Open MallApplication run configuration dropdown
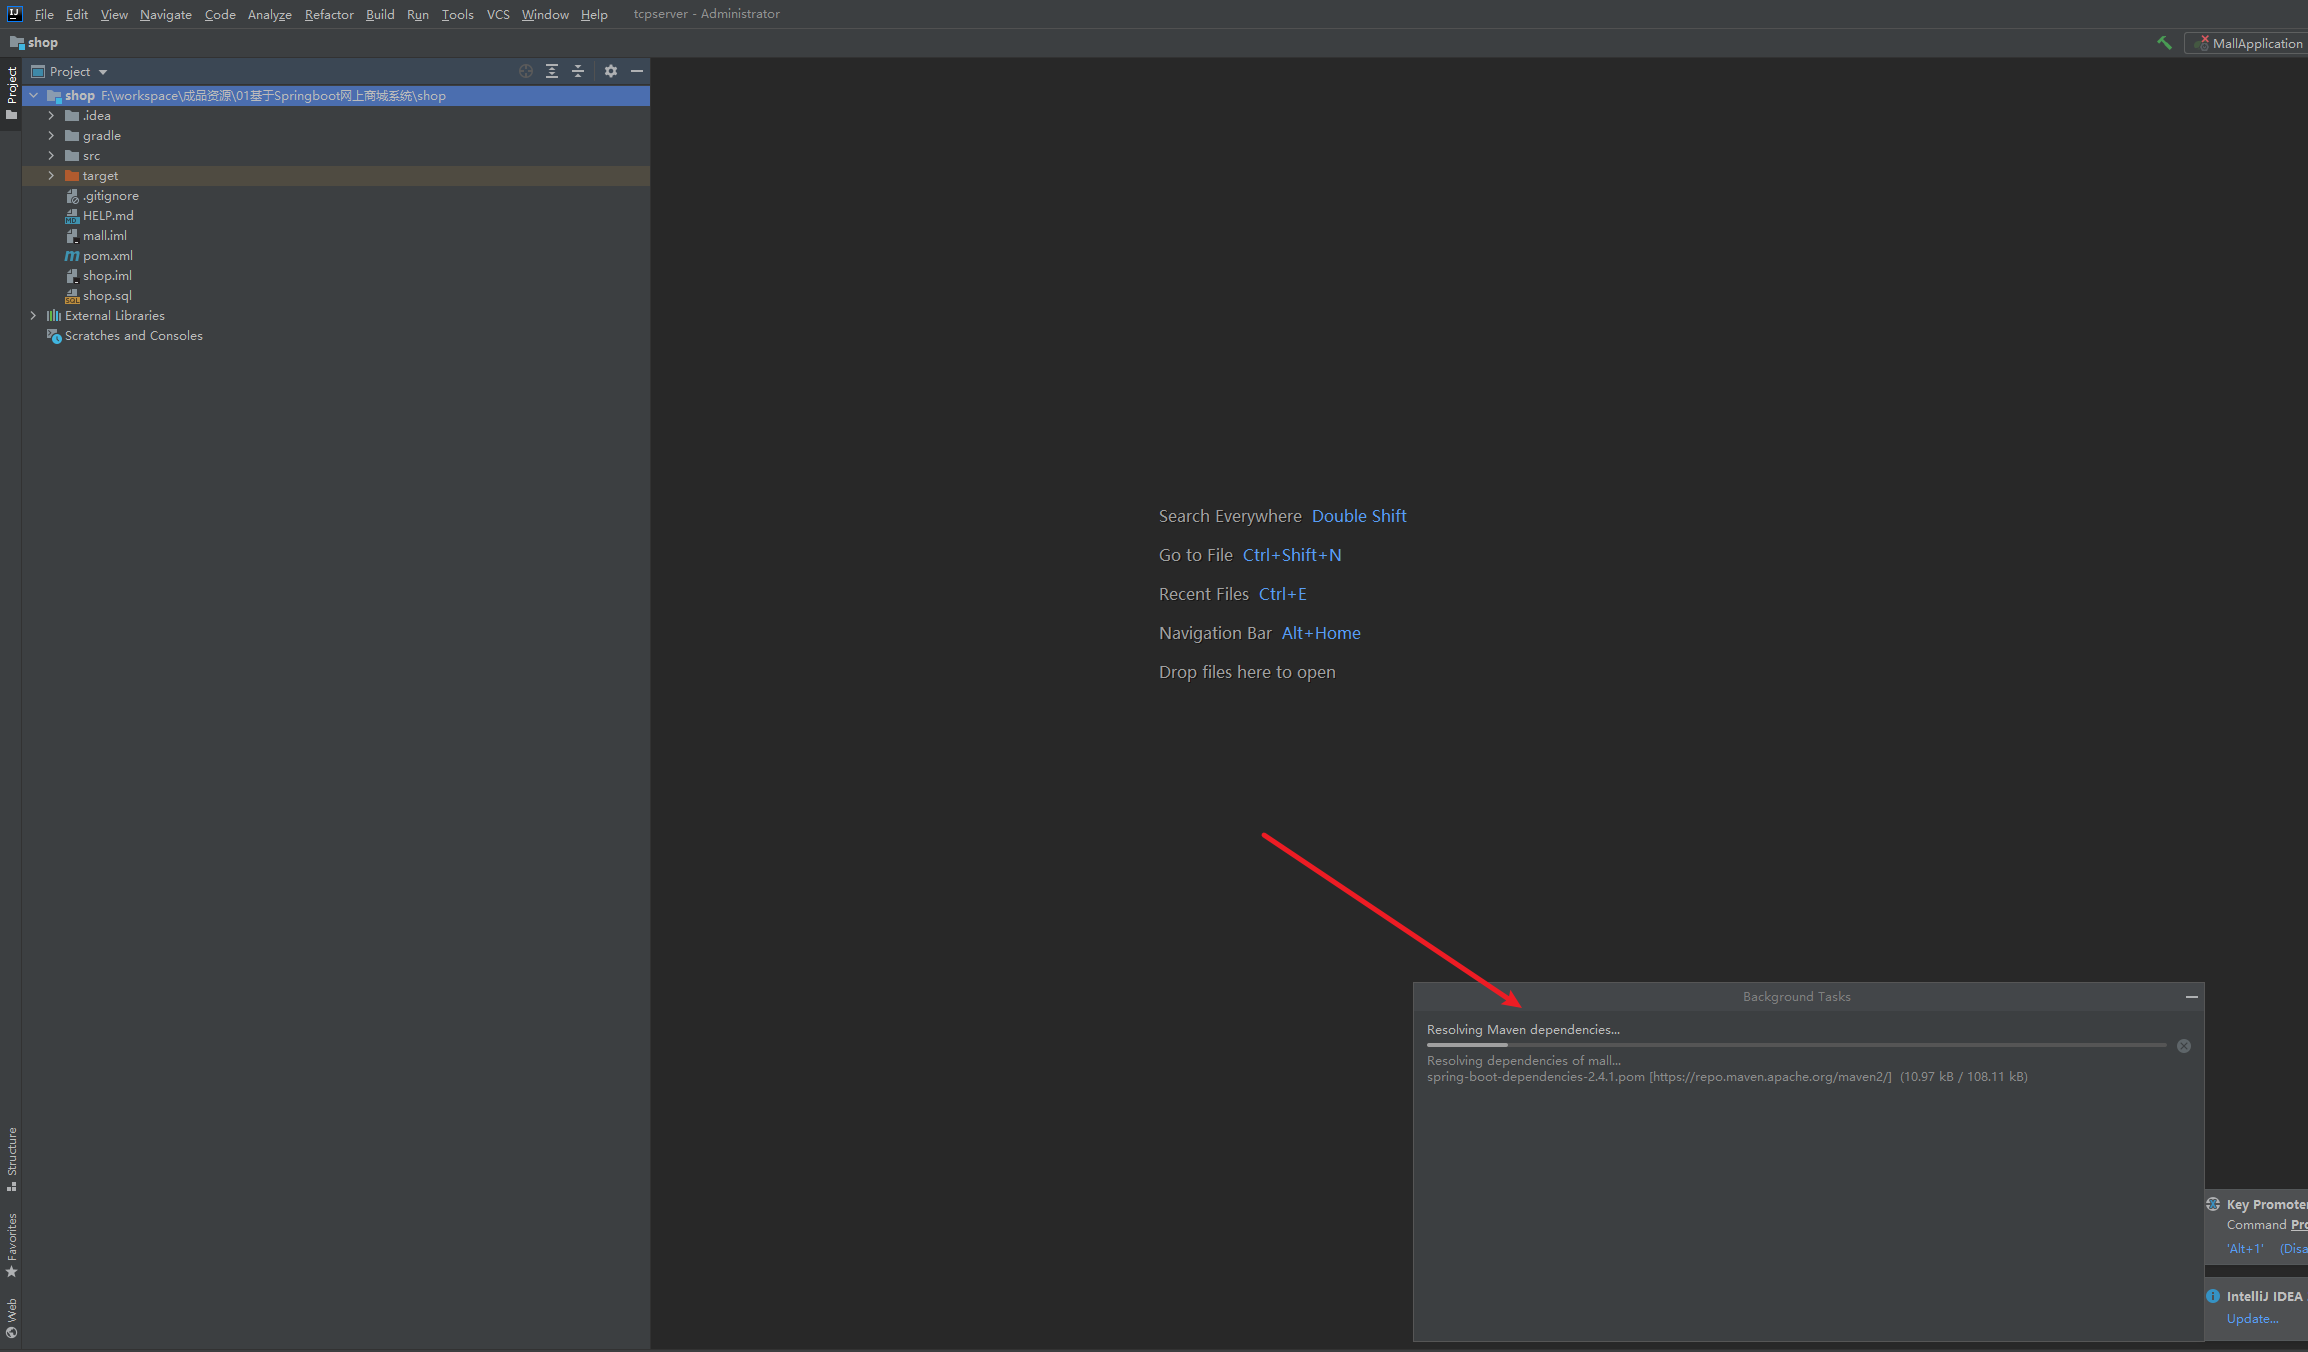 2248,43
